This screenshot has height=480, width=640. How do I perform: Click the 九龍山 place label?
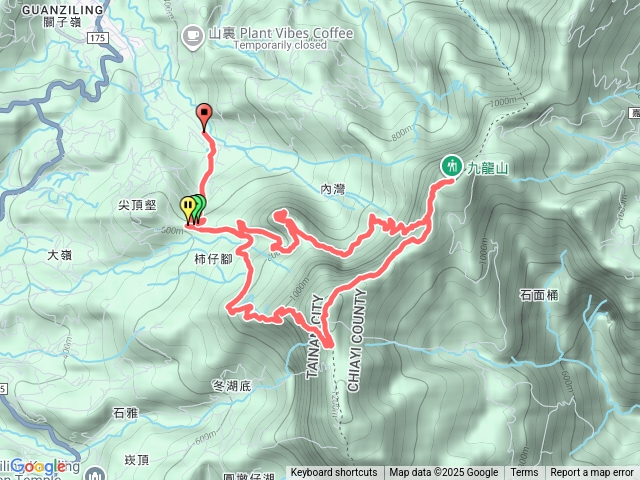click(x=487, y=168)
